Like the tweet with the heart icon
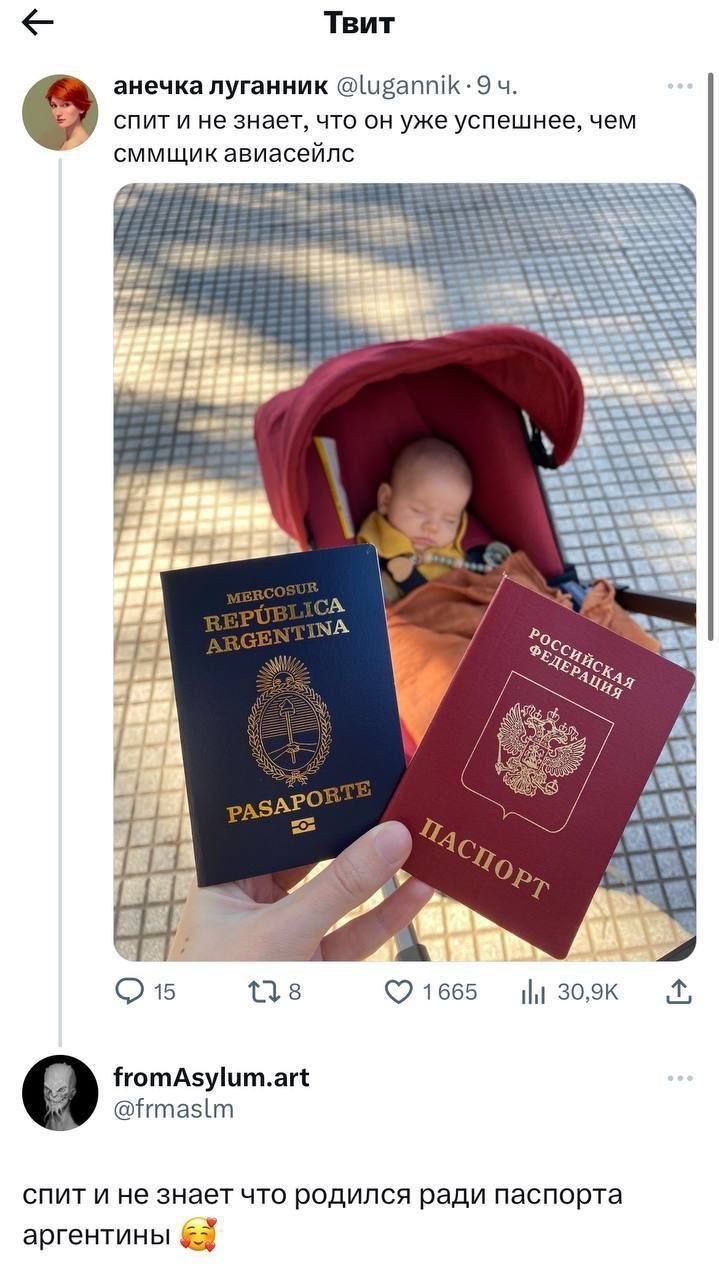Viewport: 719px width, 1280px height. [x=399, y=991]
